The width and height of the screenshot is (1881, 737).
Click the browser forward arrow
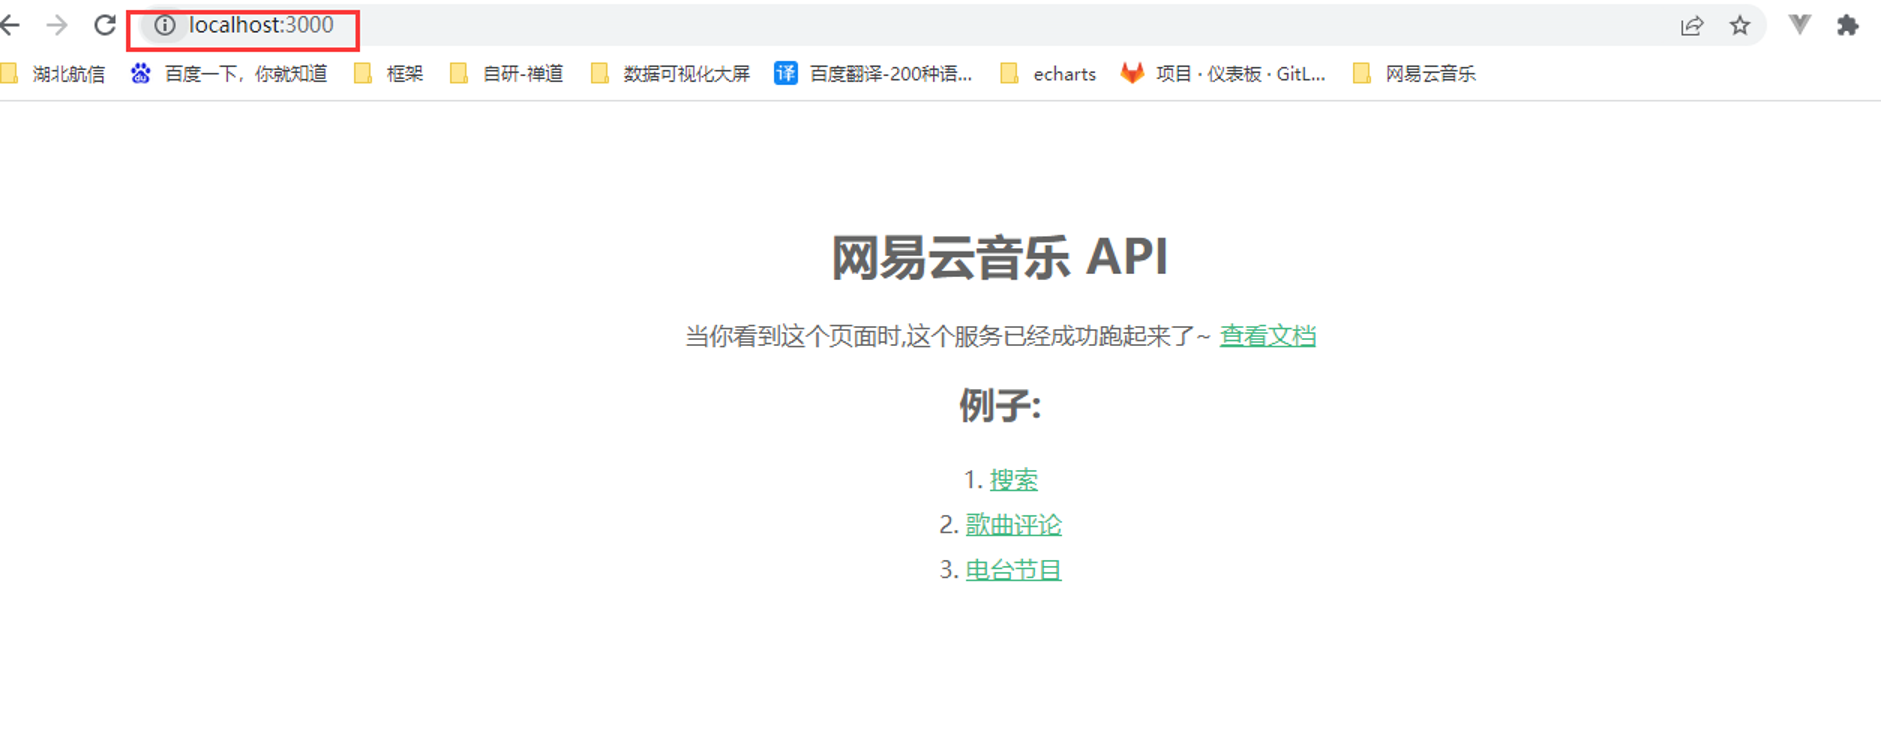(57, 25)
